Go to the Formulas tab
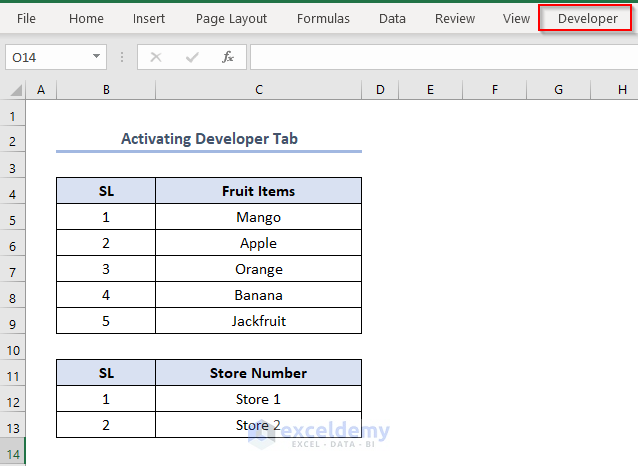The width and height of the screenshot is (638, 466). click(x=323, y=18)
